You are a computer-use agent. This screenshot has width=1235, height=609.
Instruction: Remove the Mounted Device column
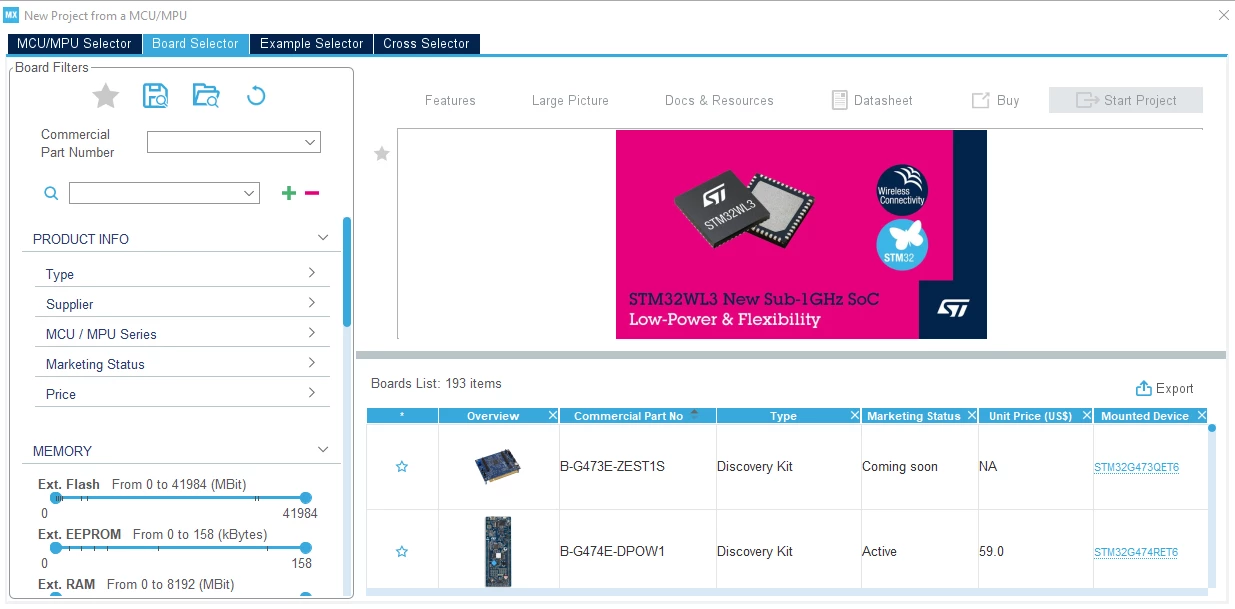pyautogui.click(x=1201, y=415)
